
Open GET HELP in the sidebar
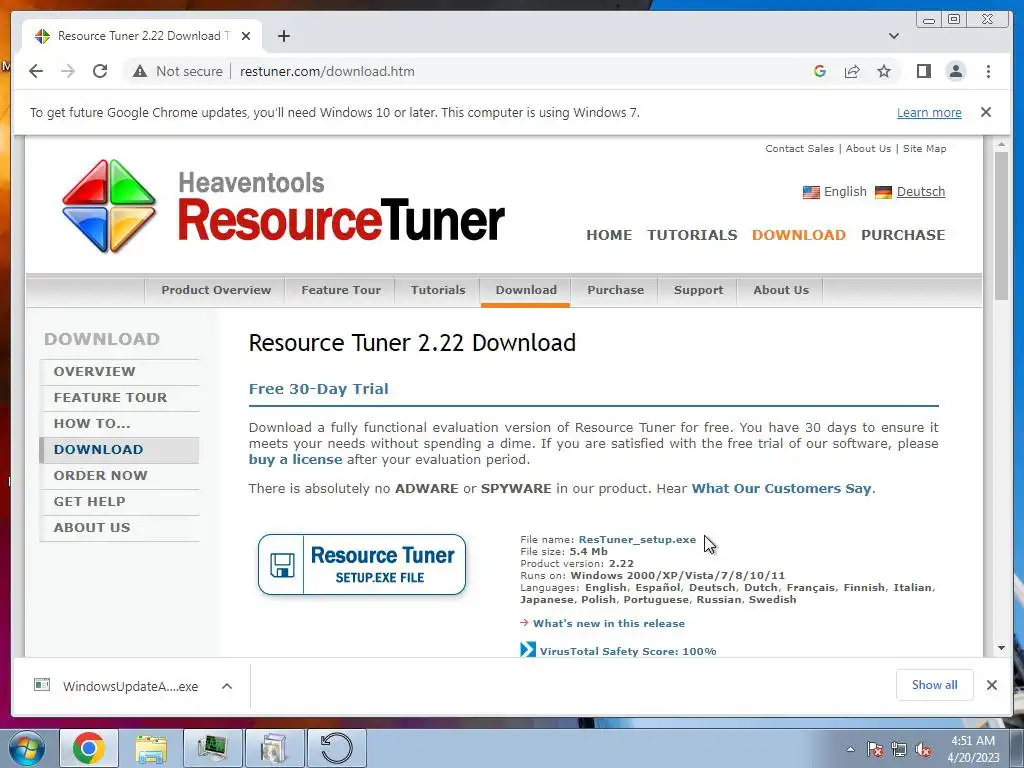point(119,502)
